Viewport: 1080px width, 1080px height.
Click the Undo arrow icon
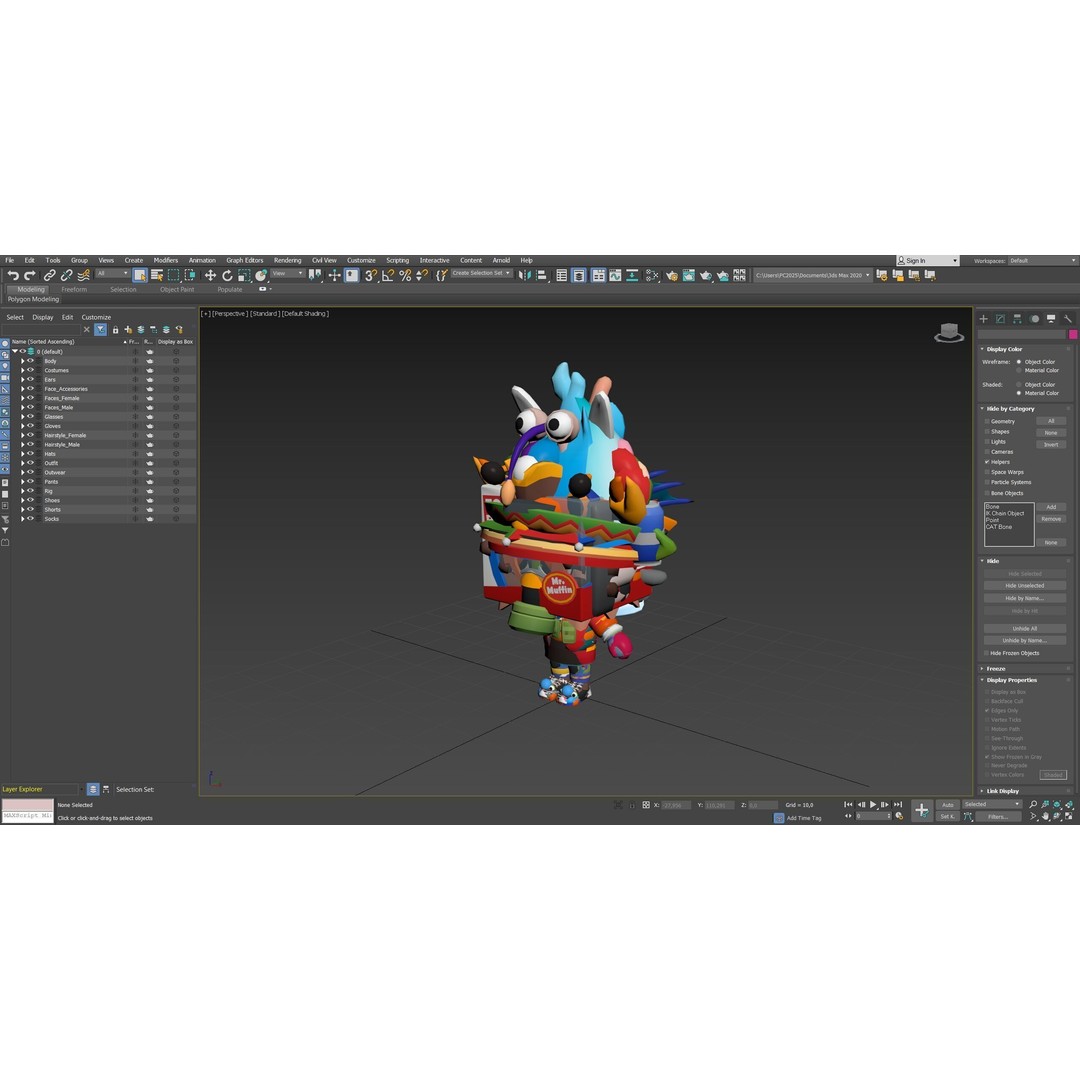[x=12, y=276]
